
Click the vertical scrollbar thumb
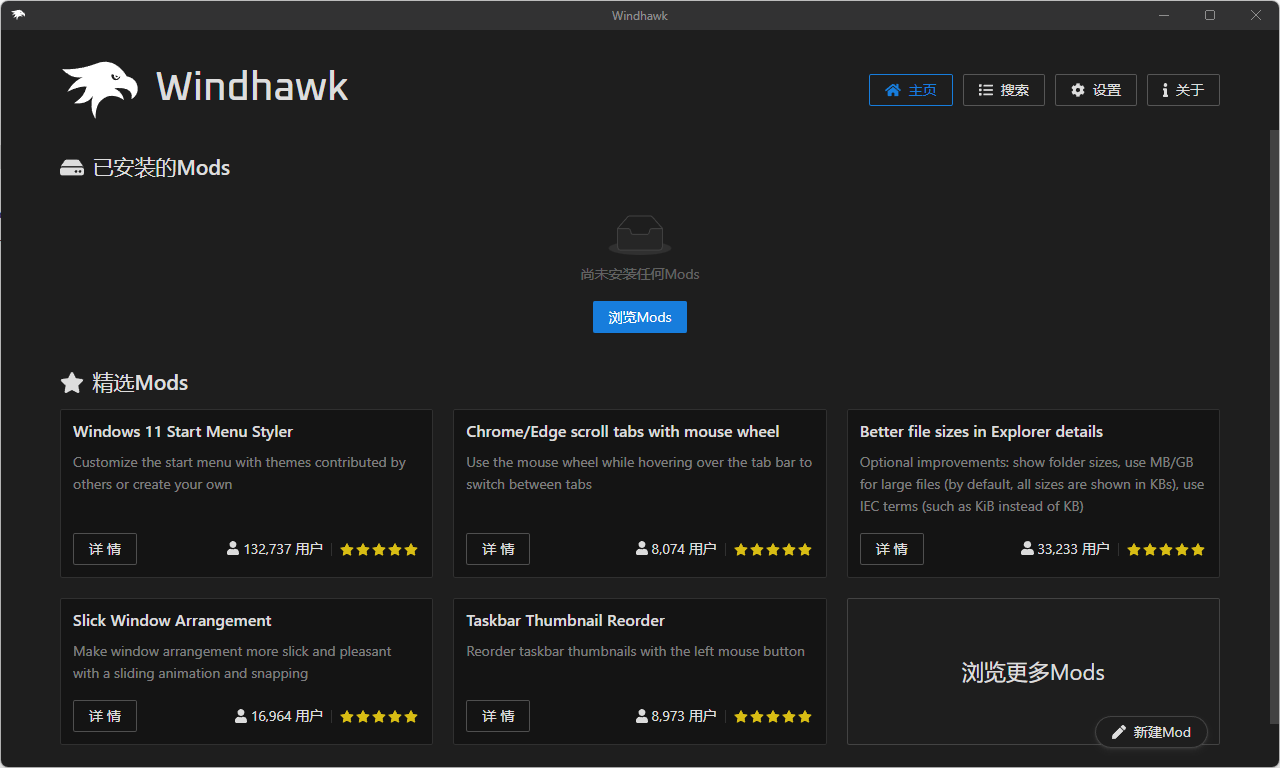[1274, 425]
